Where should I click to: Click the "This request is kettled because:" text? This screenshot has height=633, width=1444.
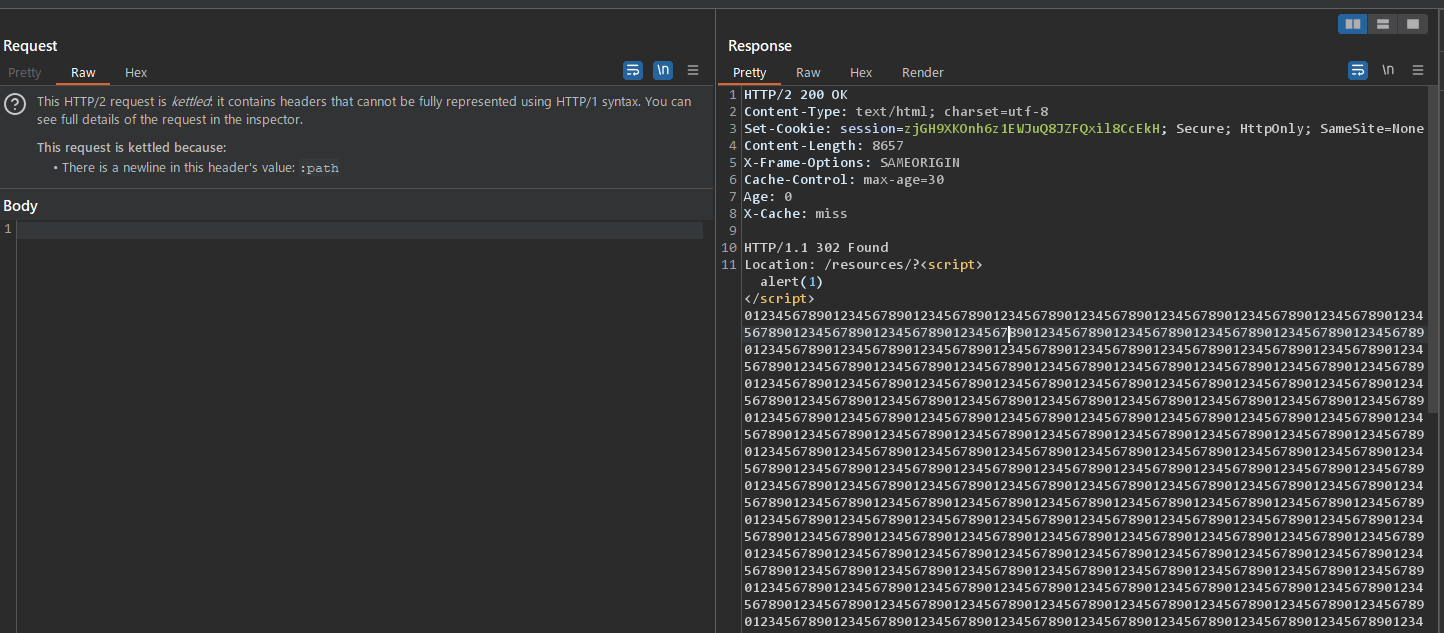tap(132, 148)
